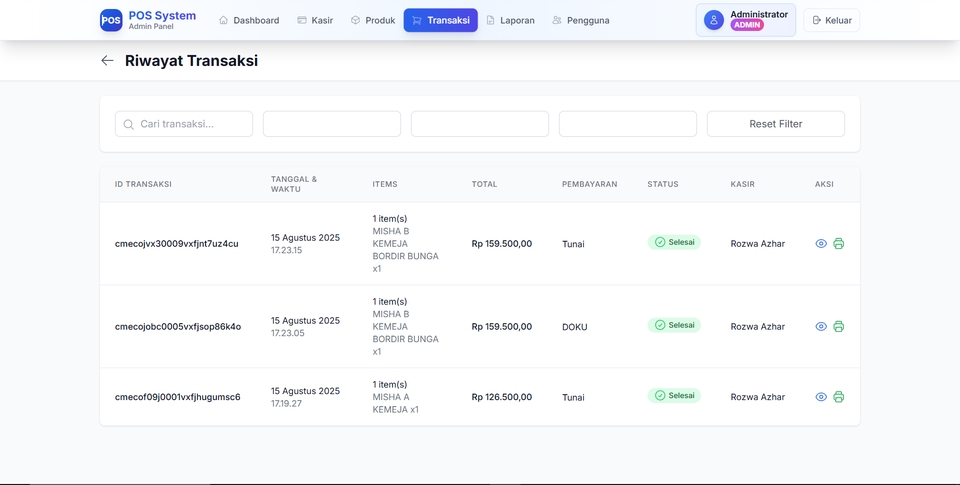960x485 pixels.
Task: View details of transaction cmecojobc0005vxfjsop86k4o
Action: (x=821, y=327)
